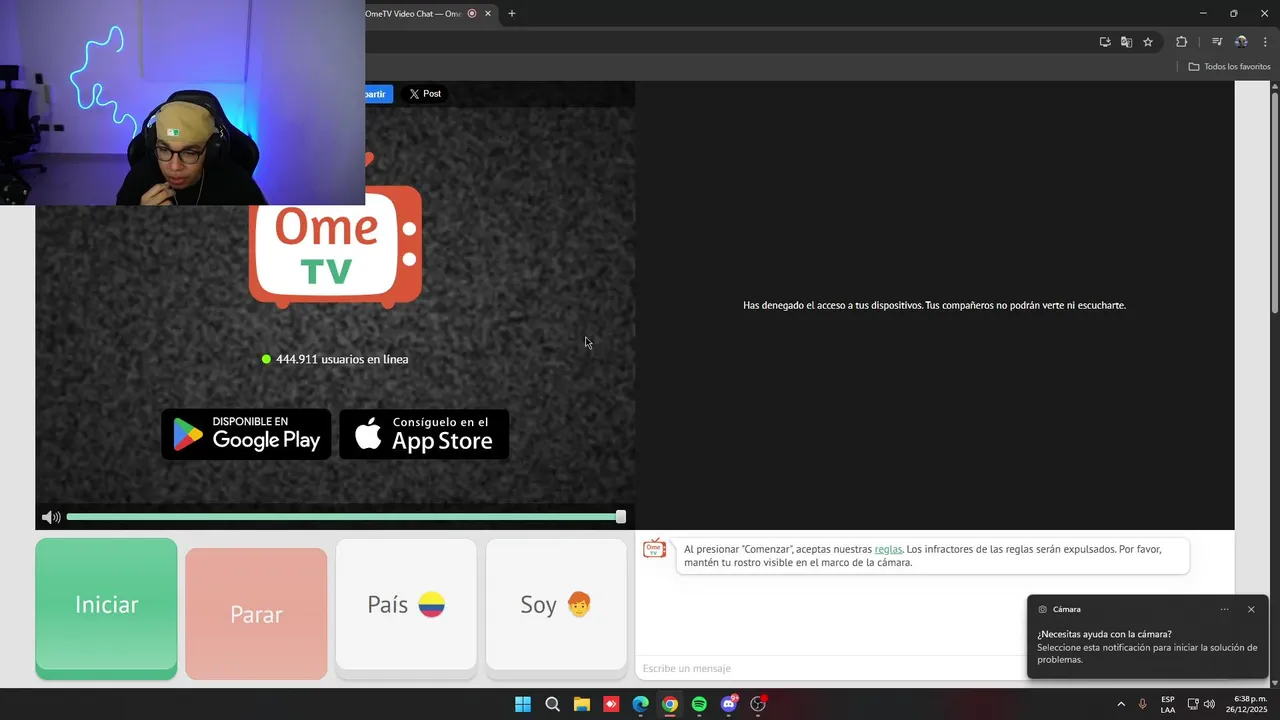The image size is (1280, 720).
Task: Click the install app icon in address bar
Action: 1105,42
